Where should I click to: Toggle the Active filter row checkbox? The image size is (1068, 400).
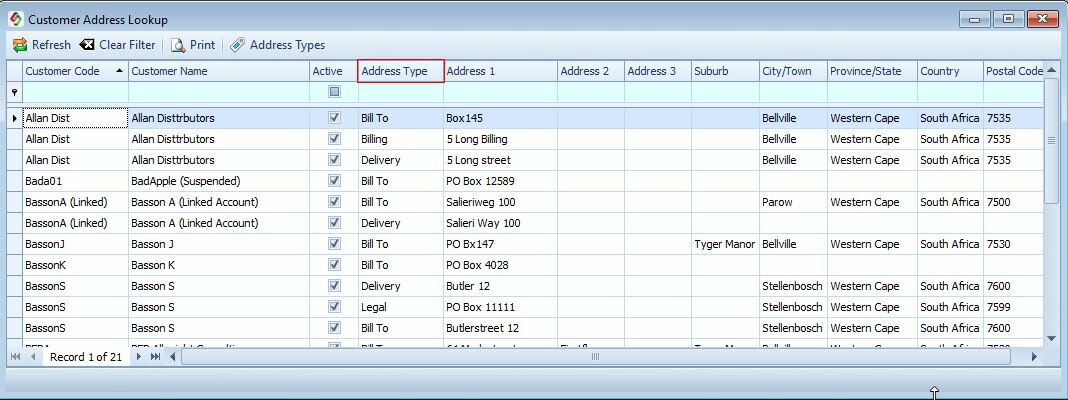[x=334, y=92]
